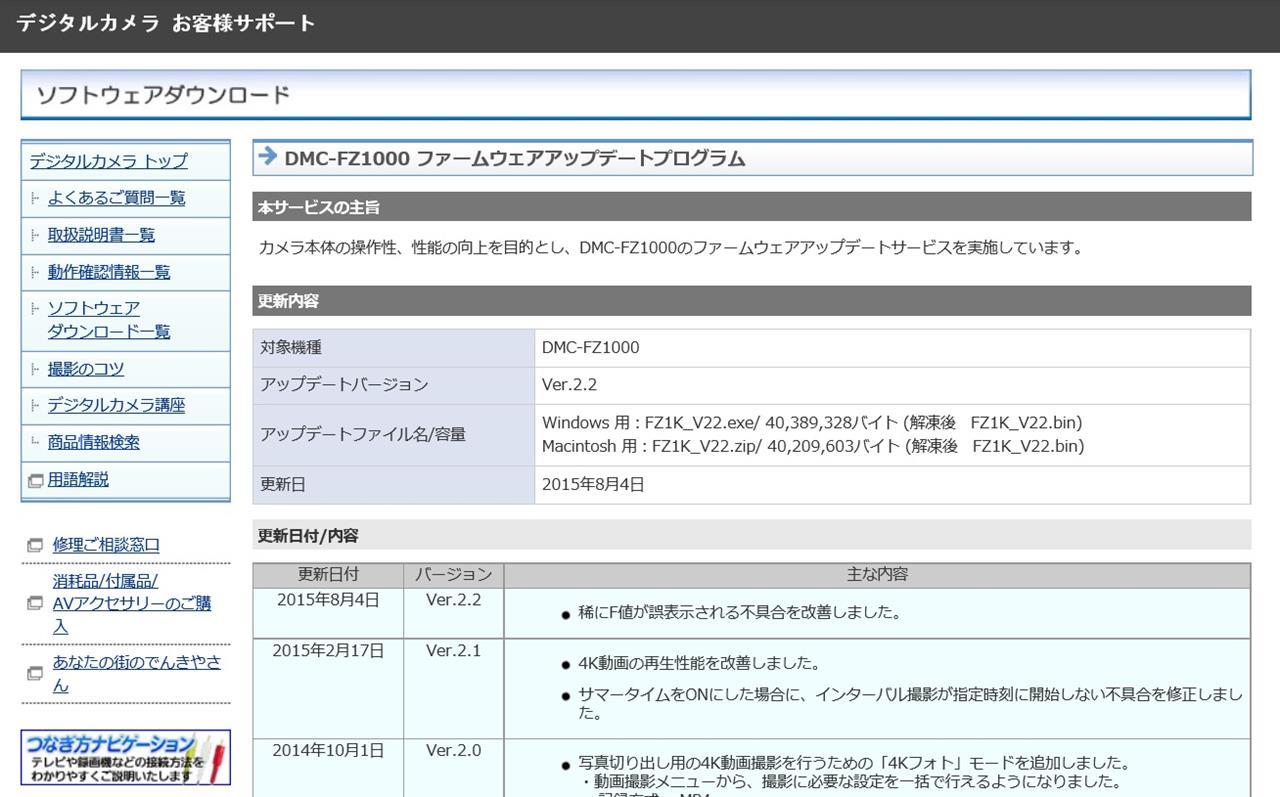Open 動作確認情報一覧 link
Image resolution: width=1280 pixels, height=797 pixels.
coord(109,272)
